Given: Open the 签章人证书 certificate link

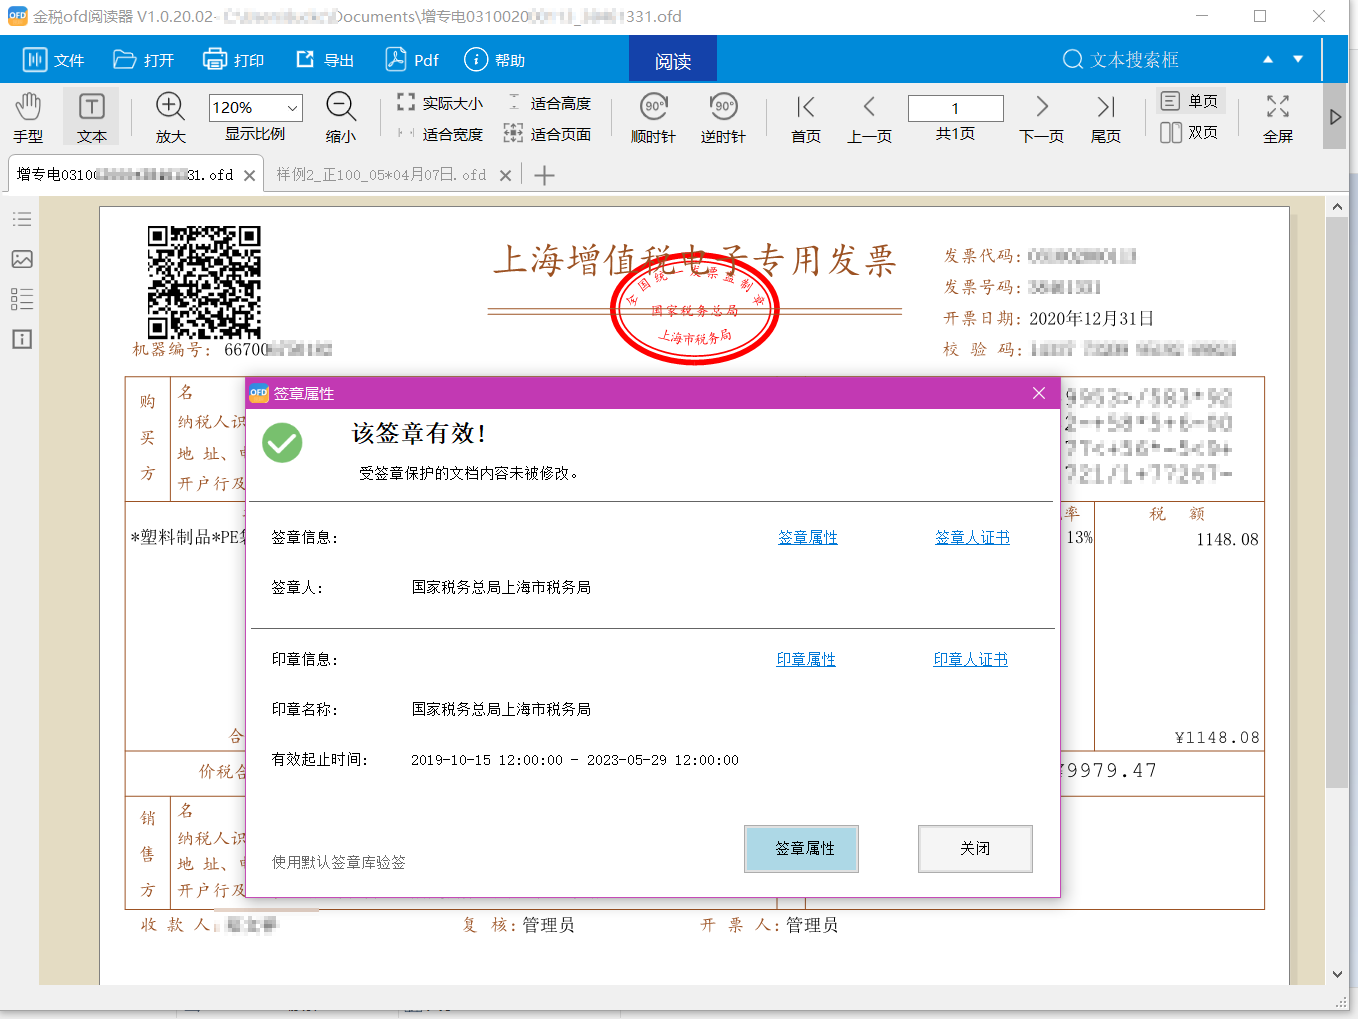Looking at the screenshot, I should pyautogui.click(x=971, y=537).
